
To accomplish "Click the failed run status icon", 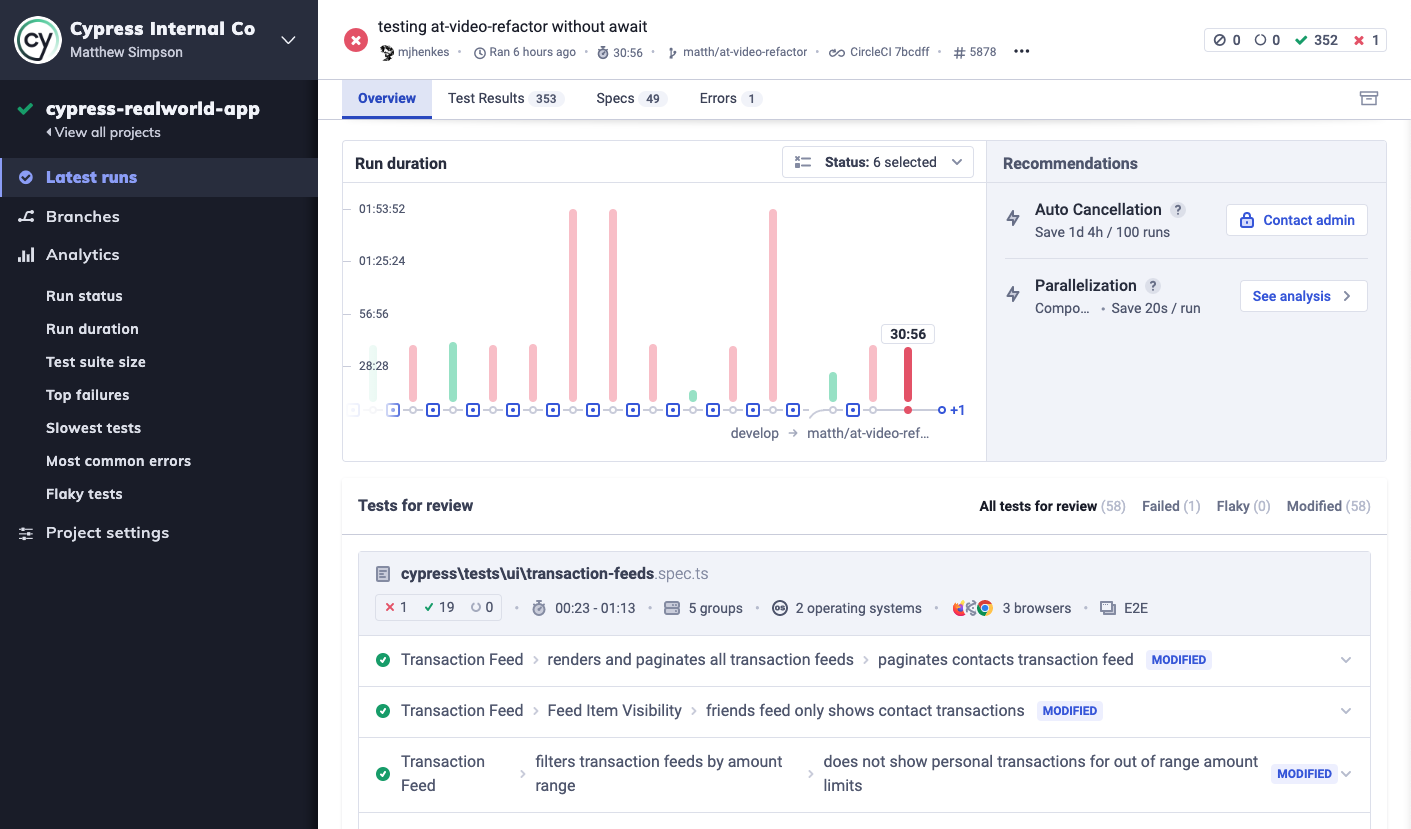I will pos(355,40).
